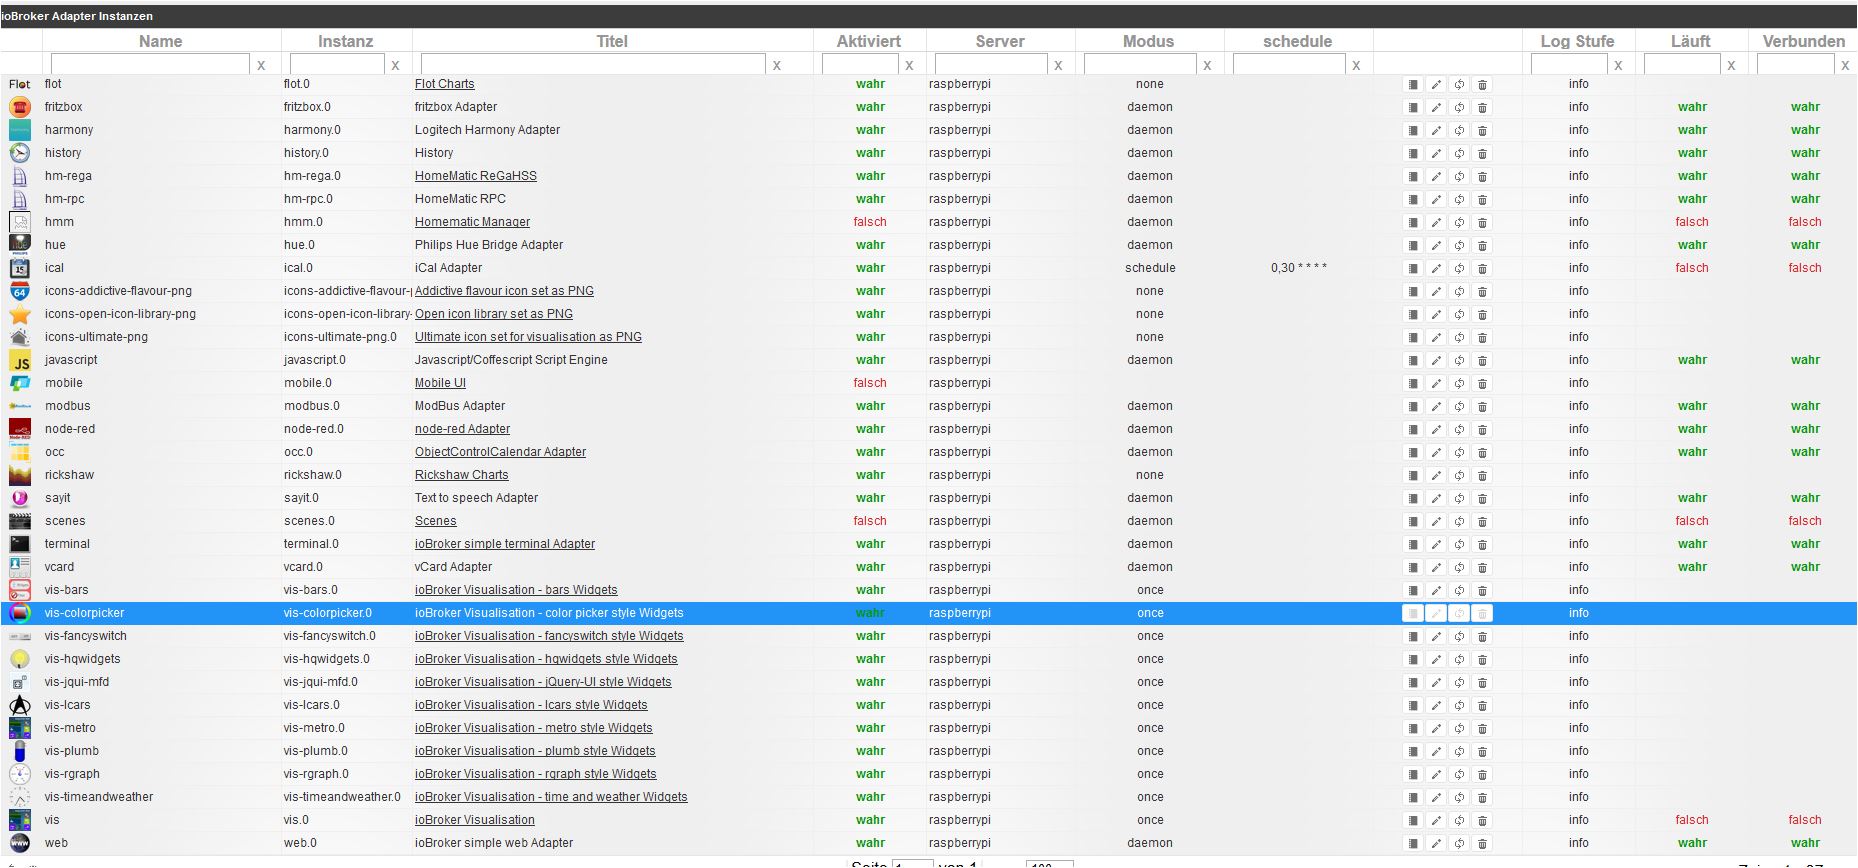Trash icon in the rickshaw row
Screen dimensions: 1858x868
pyautogui.click(x=1482, y=476)
